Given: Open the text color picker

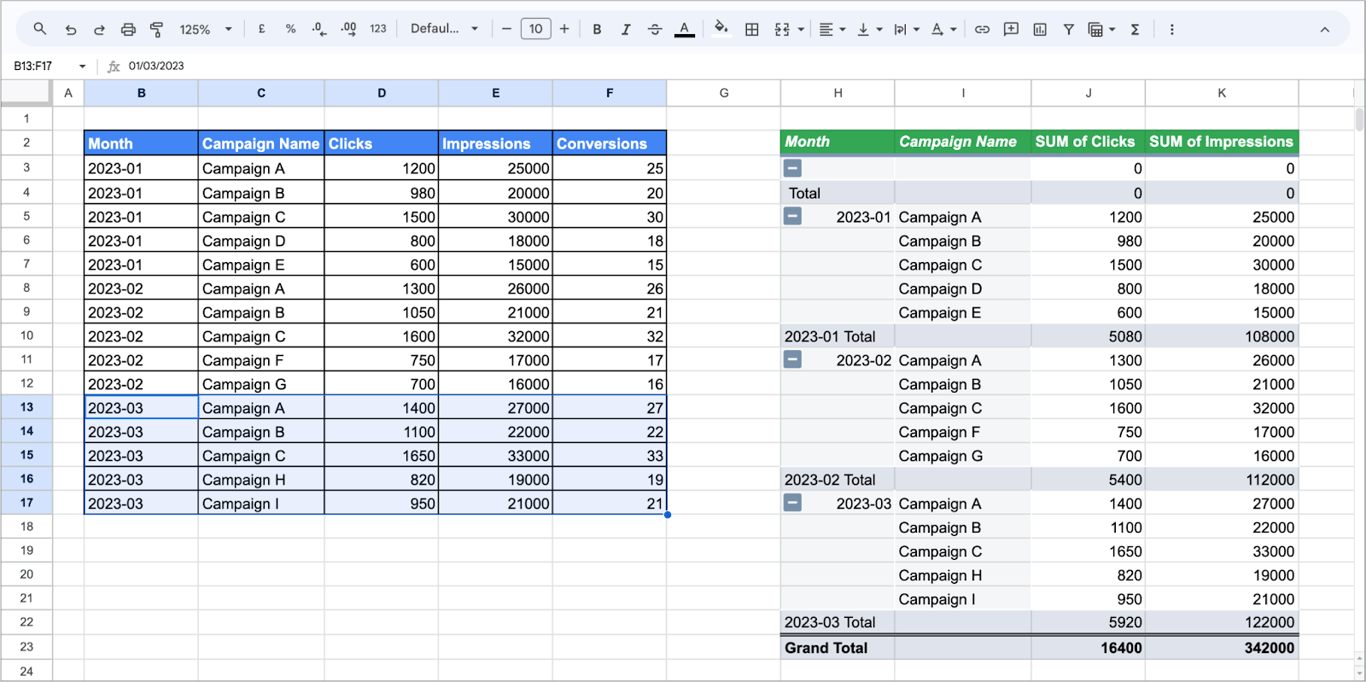Looking at the screenshot, I should (x=684, y=29).
